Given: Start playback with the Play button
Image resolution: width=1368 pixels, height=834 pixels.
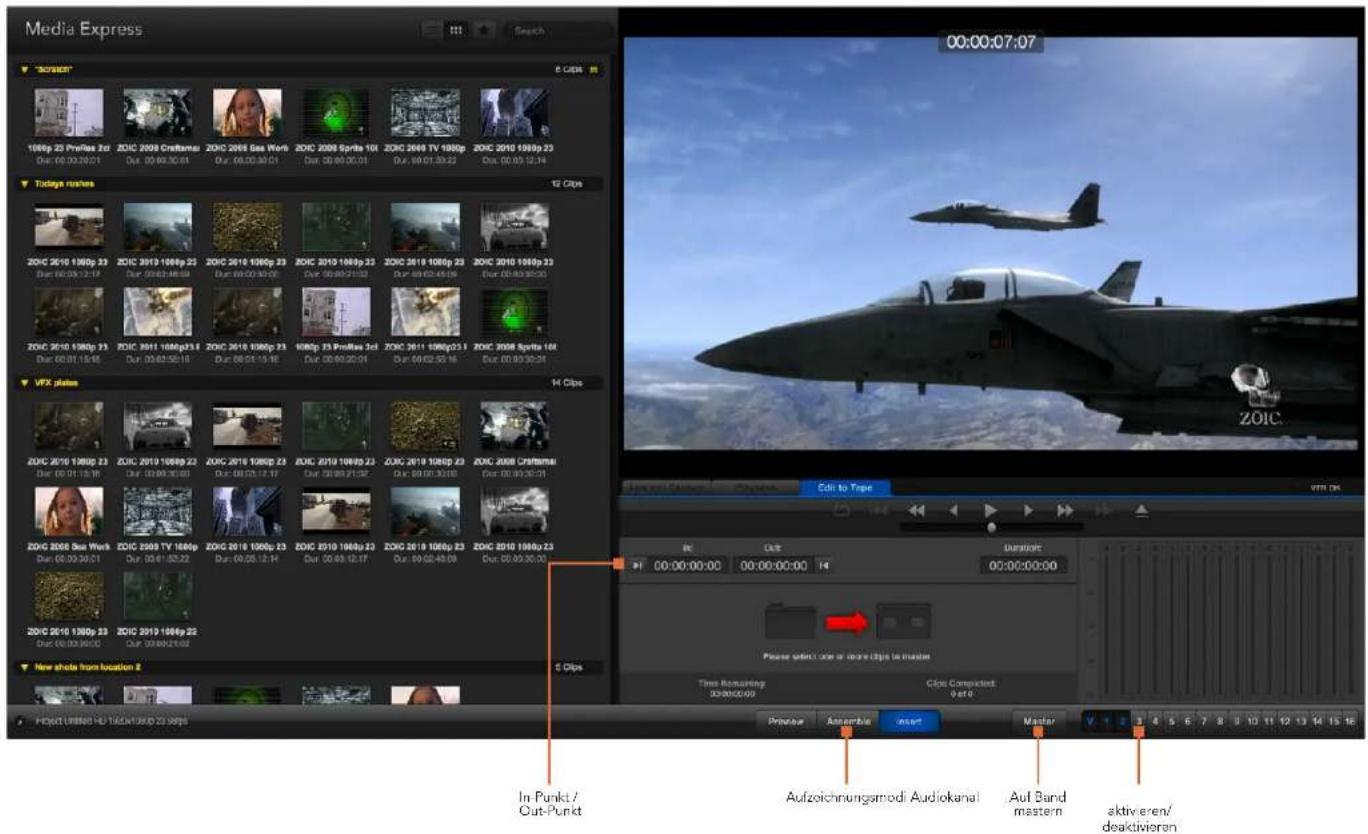Looking at the screenshot, I should pyautogui.click(x=991, y=510).
